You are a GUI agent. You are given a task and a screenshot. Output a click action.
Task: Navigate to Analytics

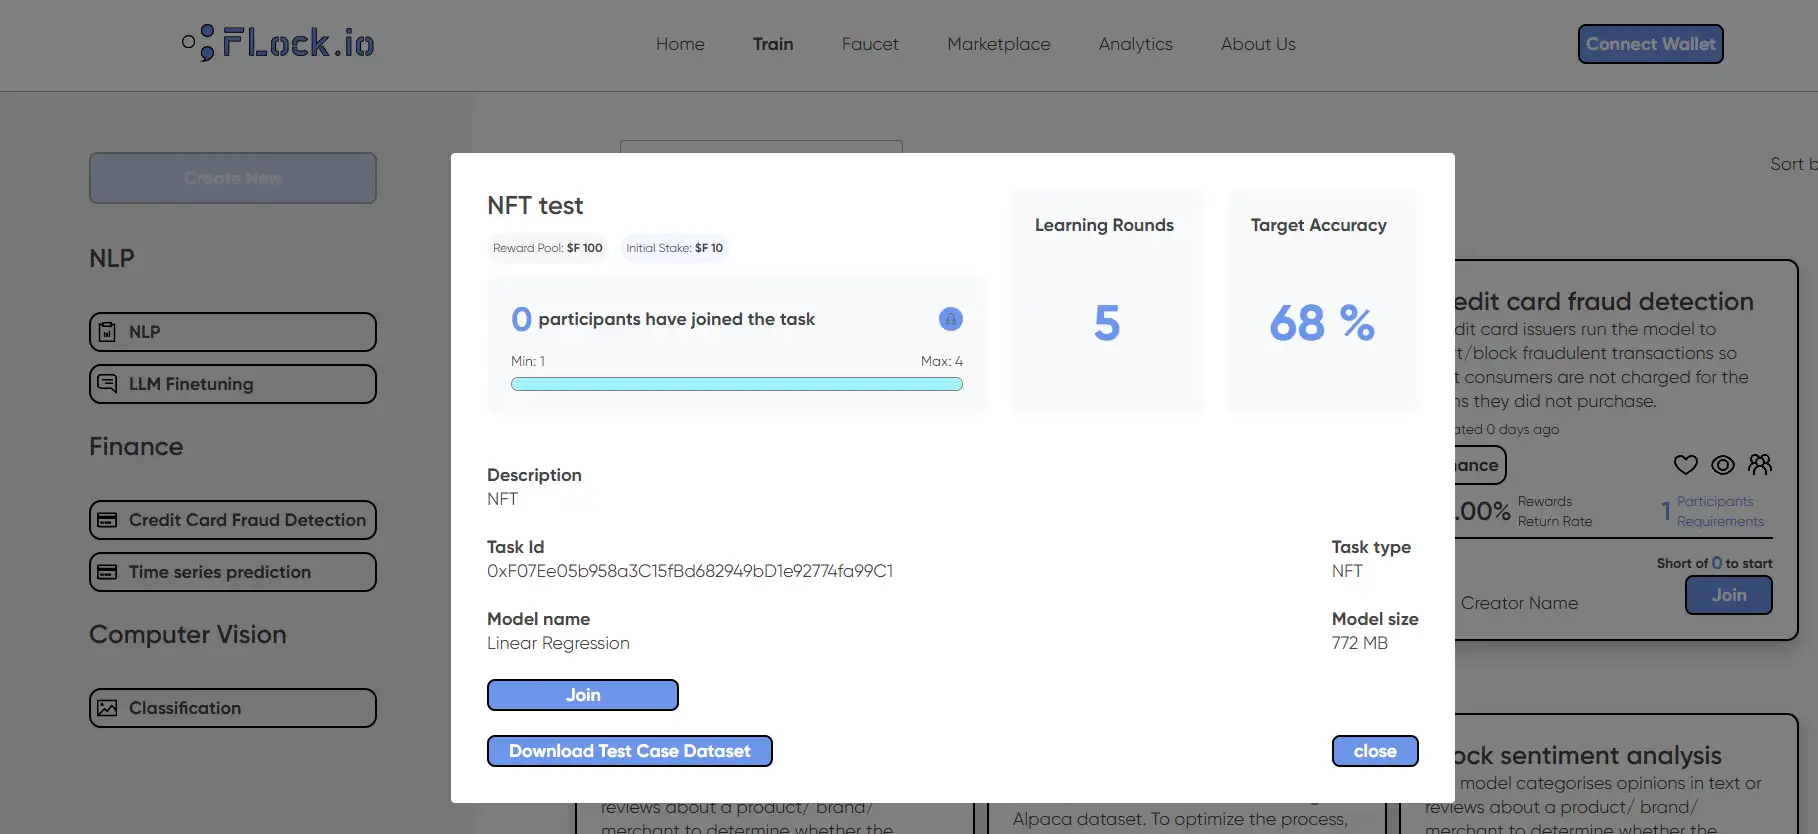[x=1135, y=44]
